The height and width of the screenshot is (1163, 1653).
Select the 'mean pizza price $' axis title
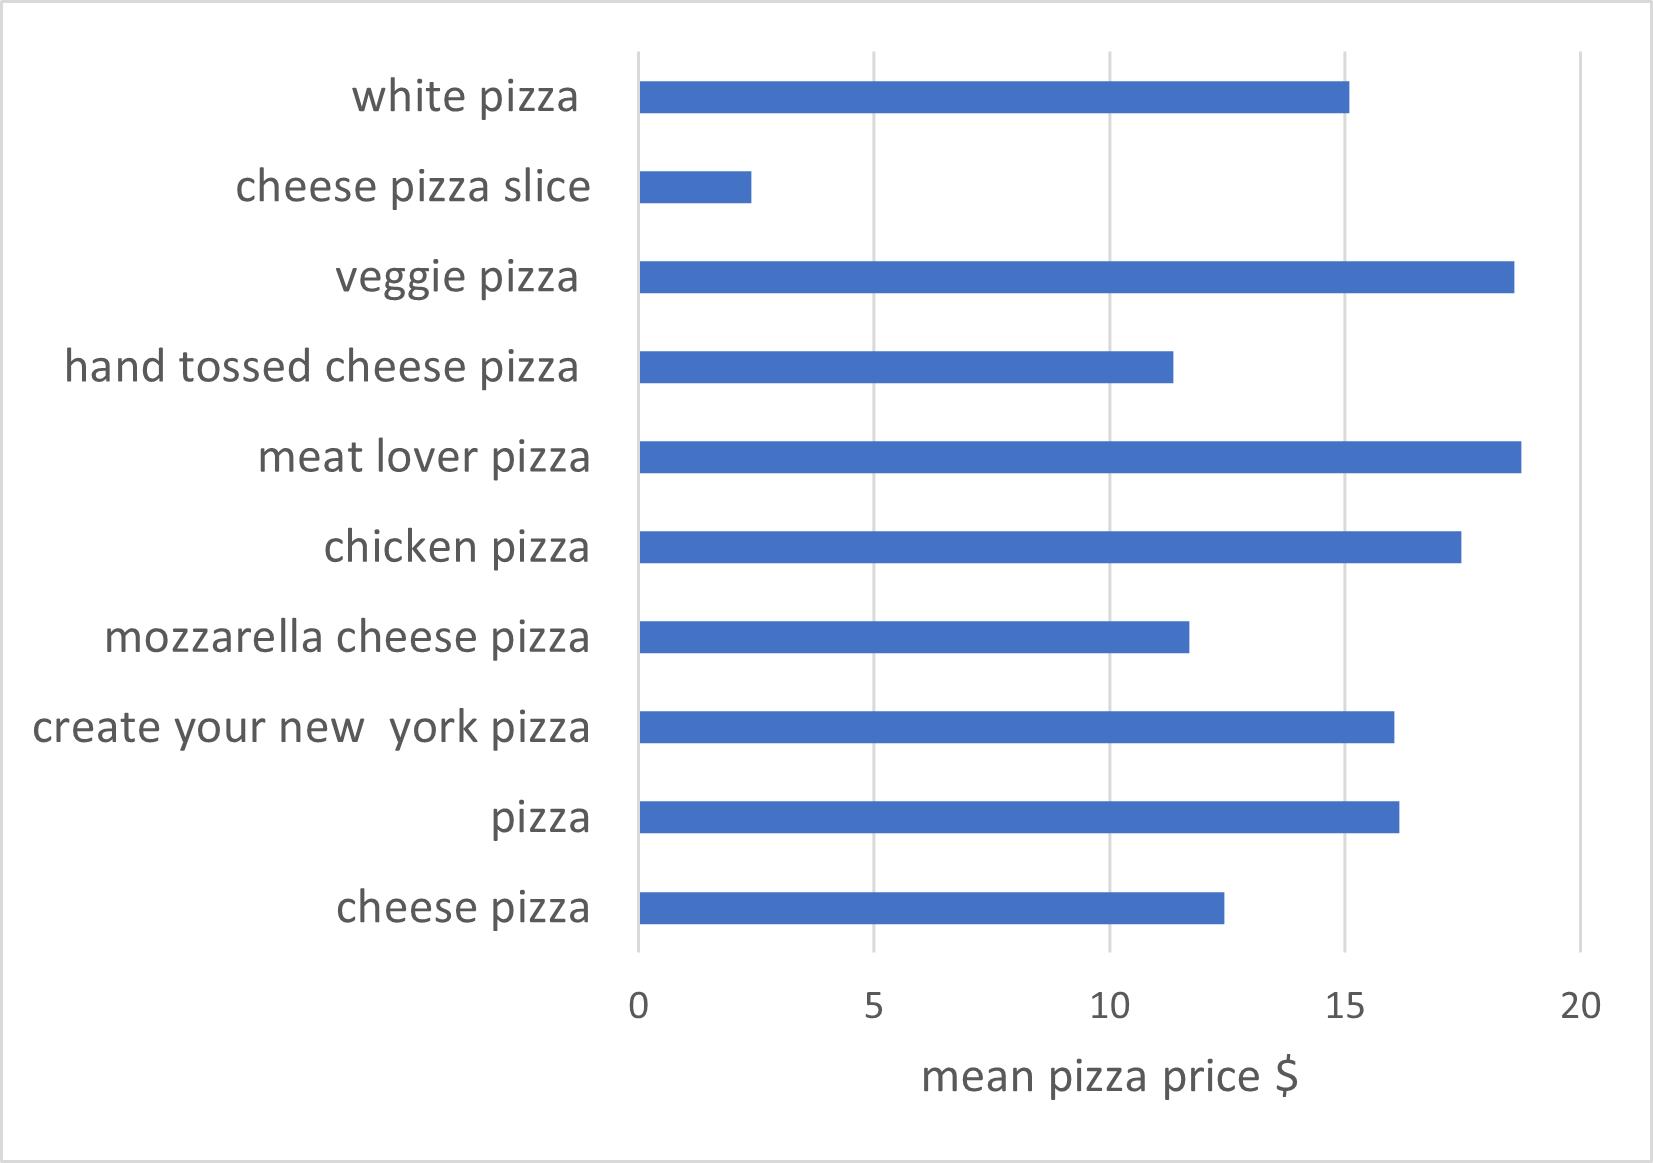(x=1110, y=1077)
